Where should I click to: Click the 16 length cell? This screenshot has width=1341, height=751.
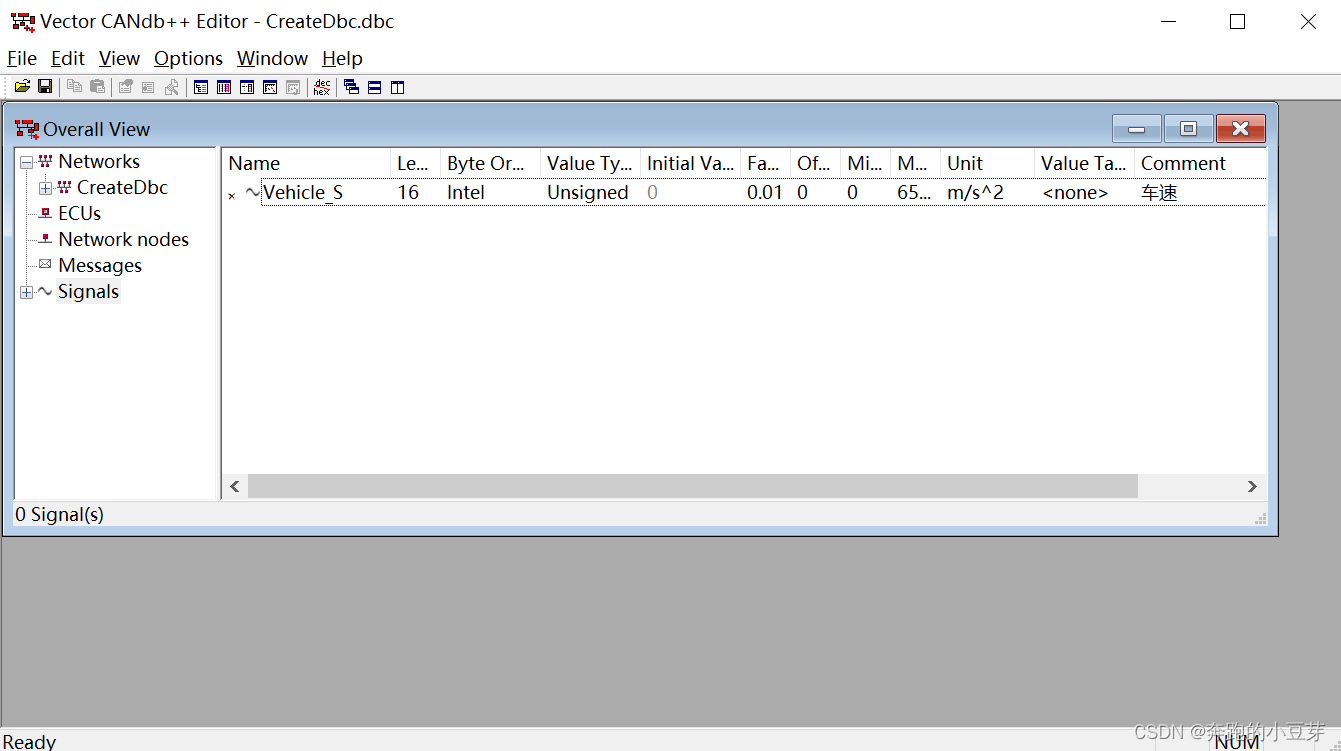(408, 192)
